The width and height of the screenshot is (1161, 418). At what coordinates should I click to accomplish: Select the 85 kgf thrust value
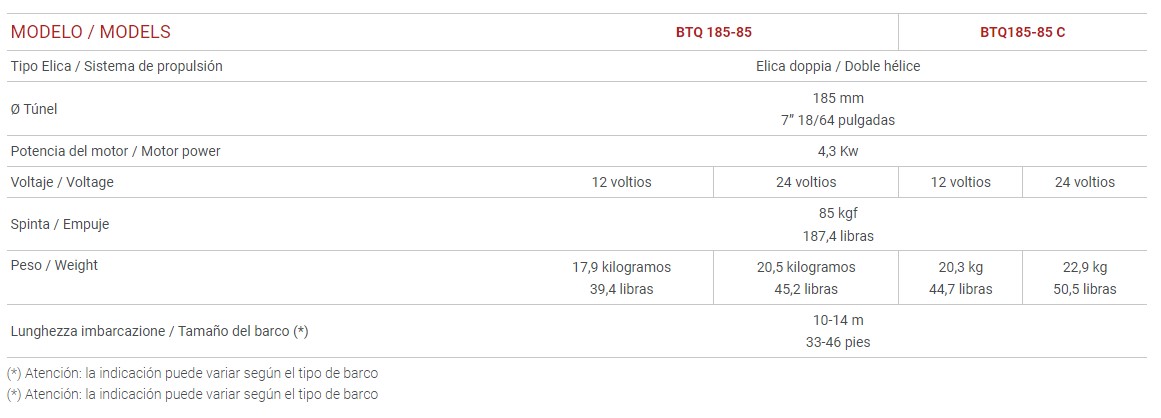tap(838, 213)
